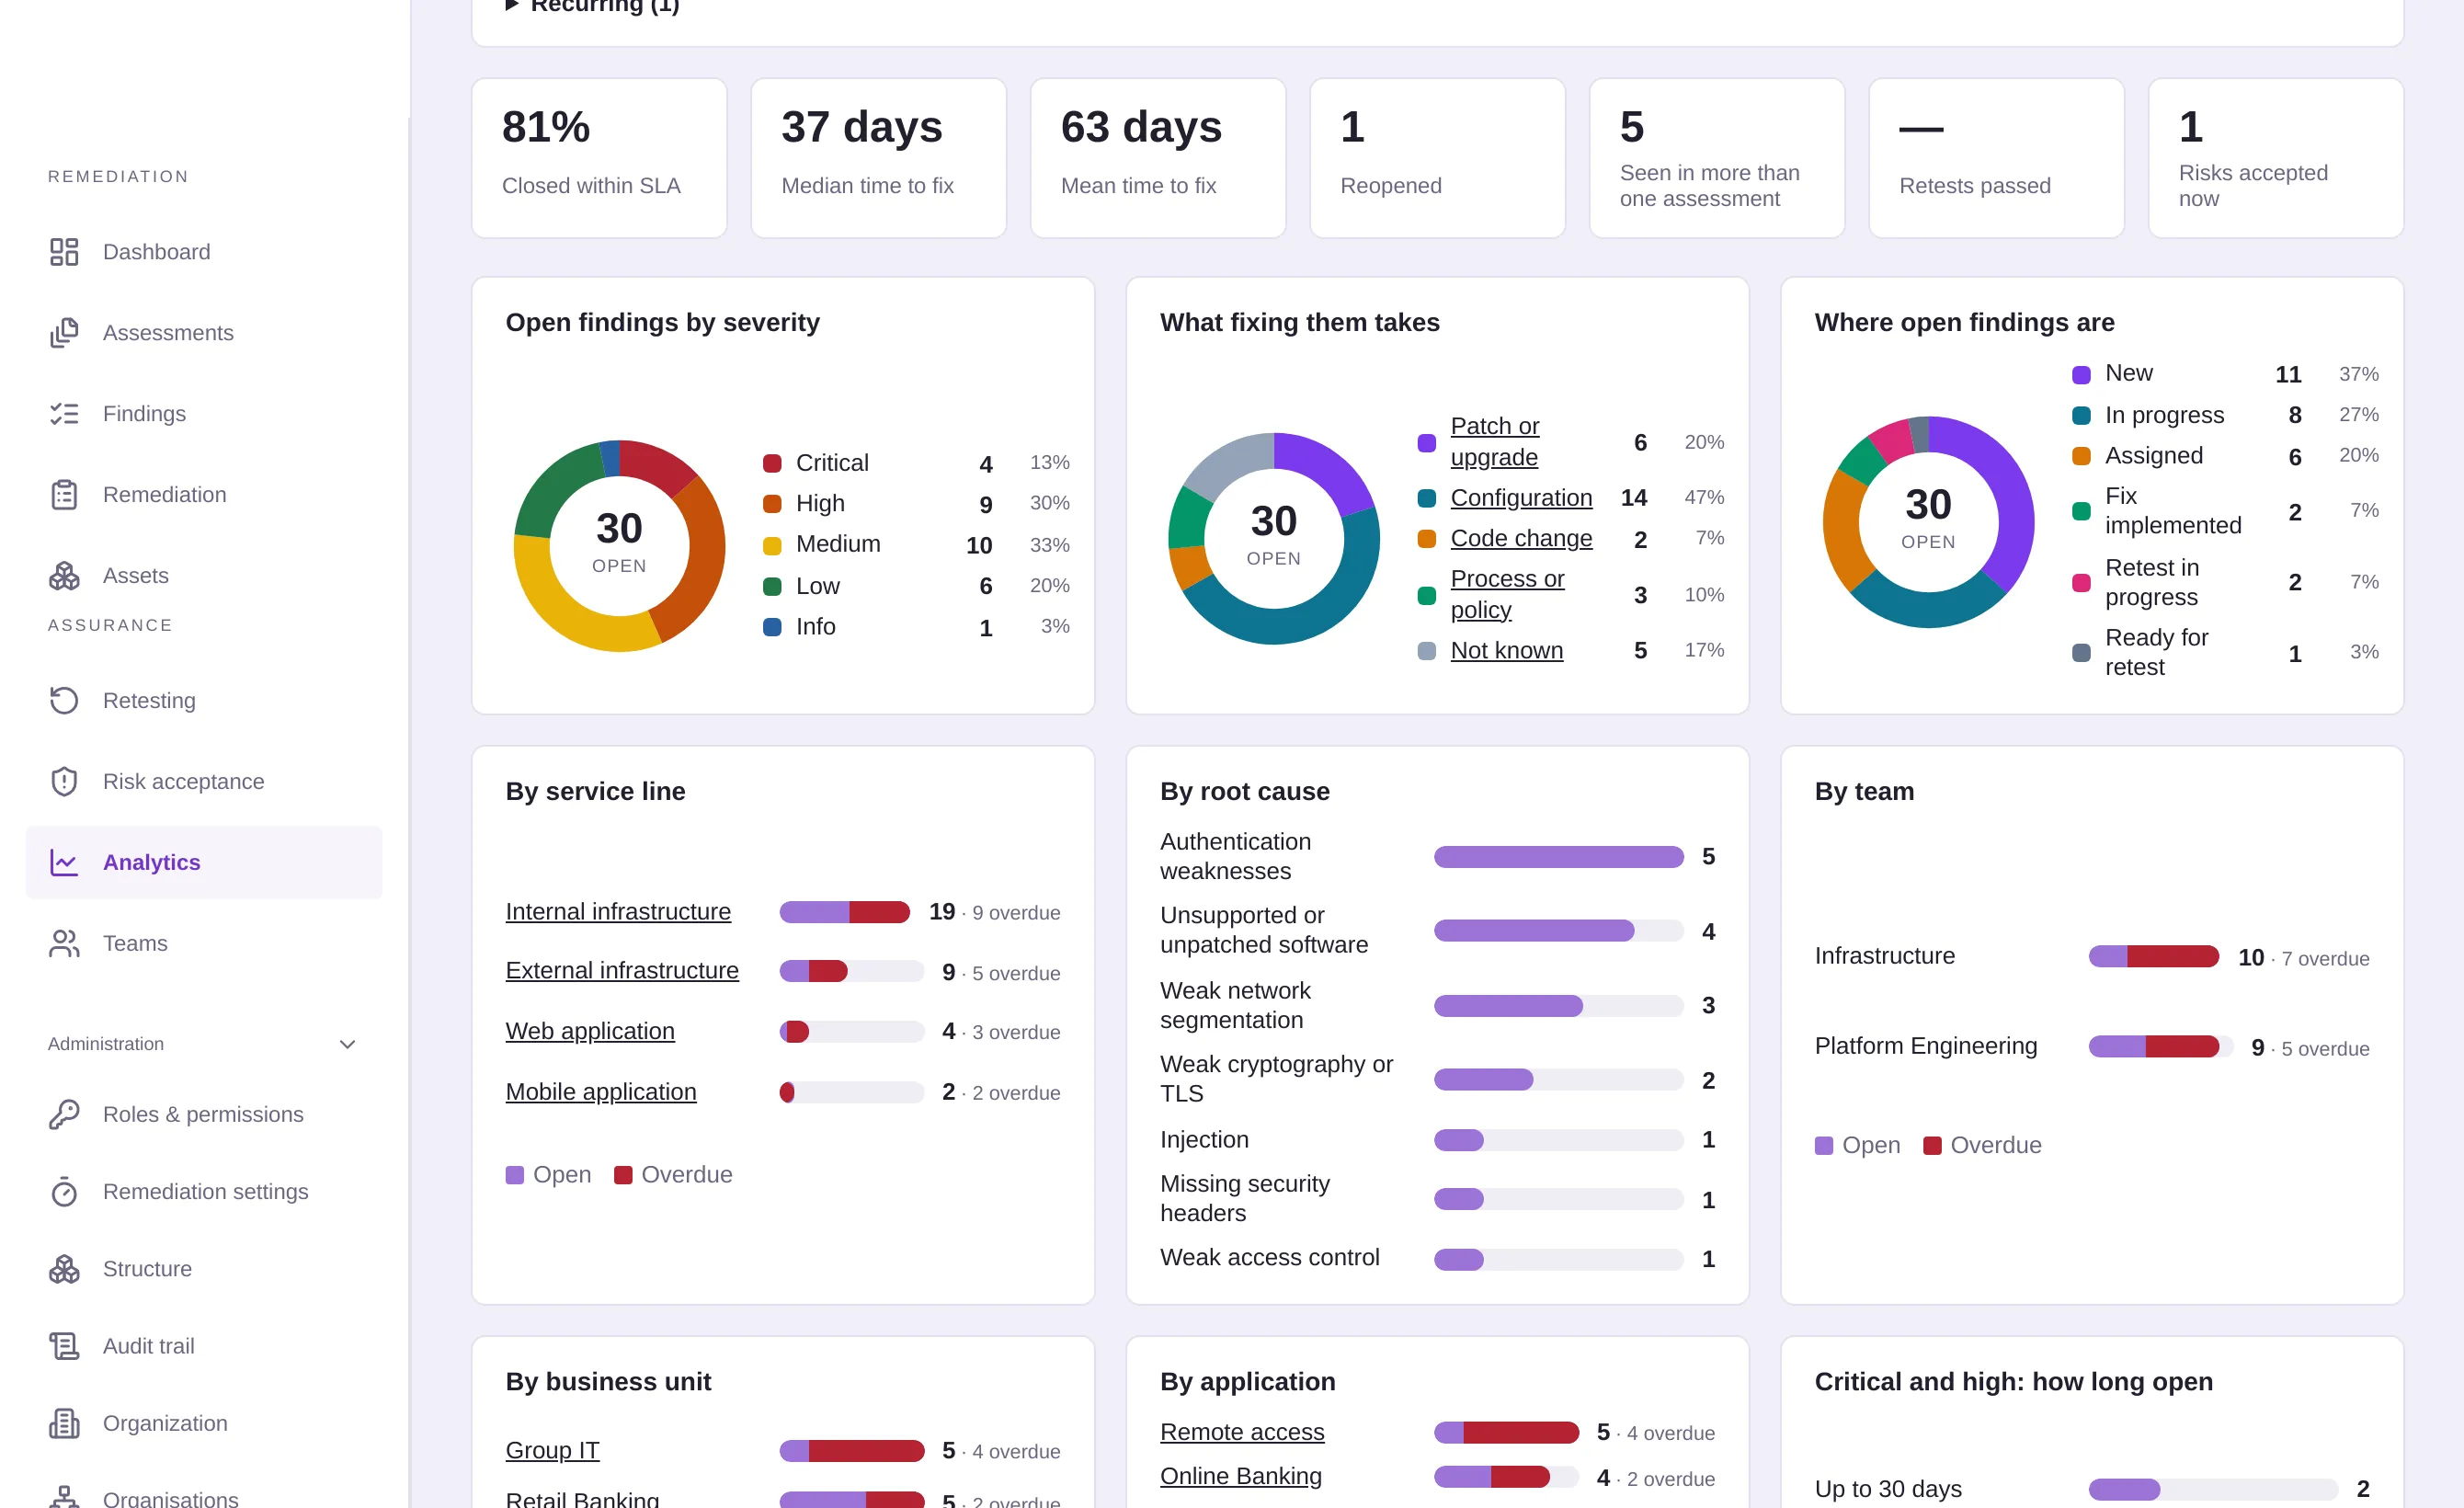
Task: Click the Configuration link
Action: click(1521, 498)
